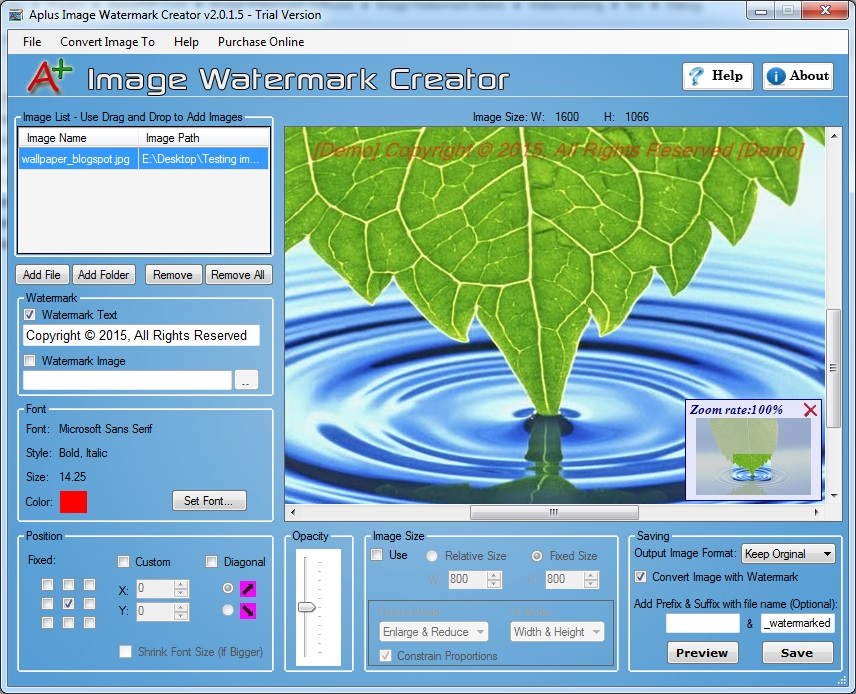The image size is (856, 694).
Task: Edit the _watermarked suffix field
Action: 798,623
